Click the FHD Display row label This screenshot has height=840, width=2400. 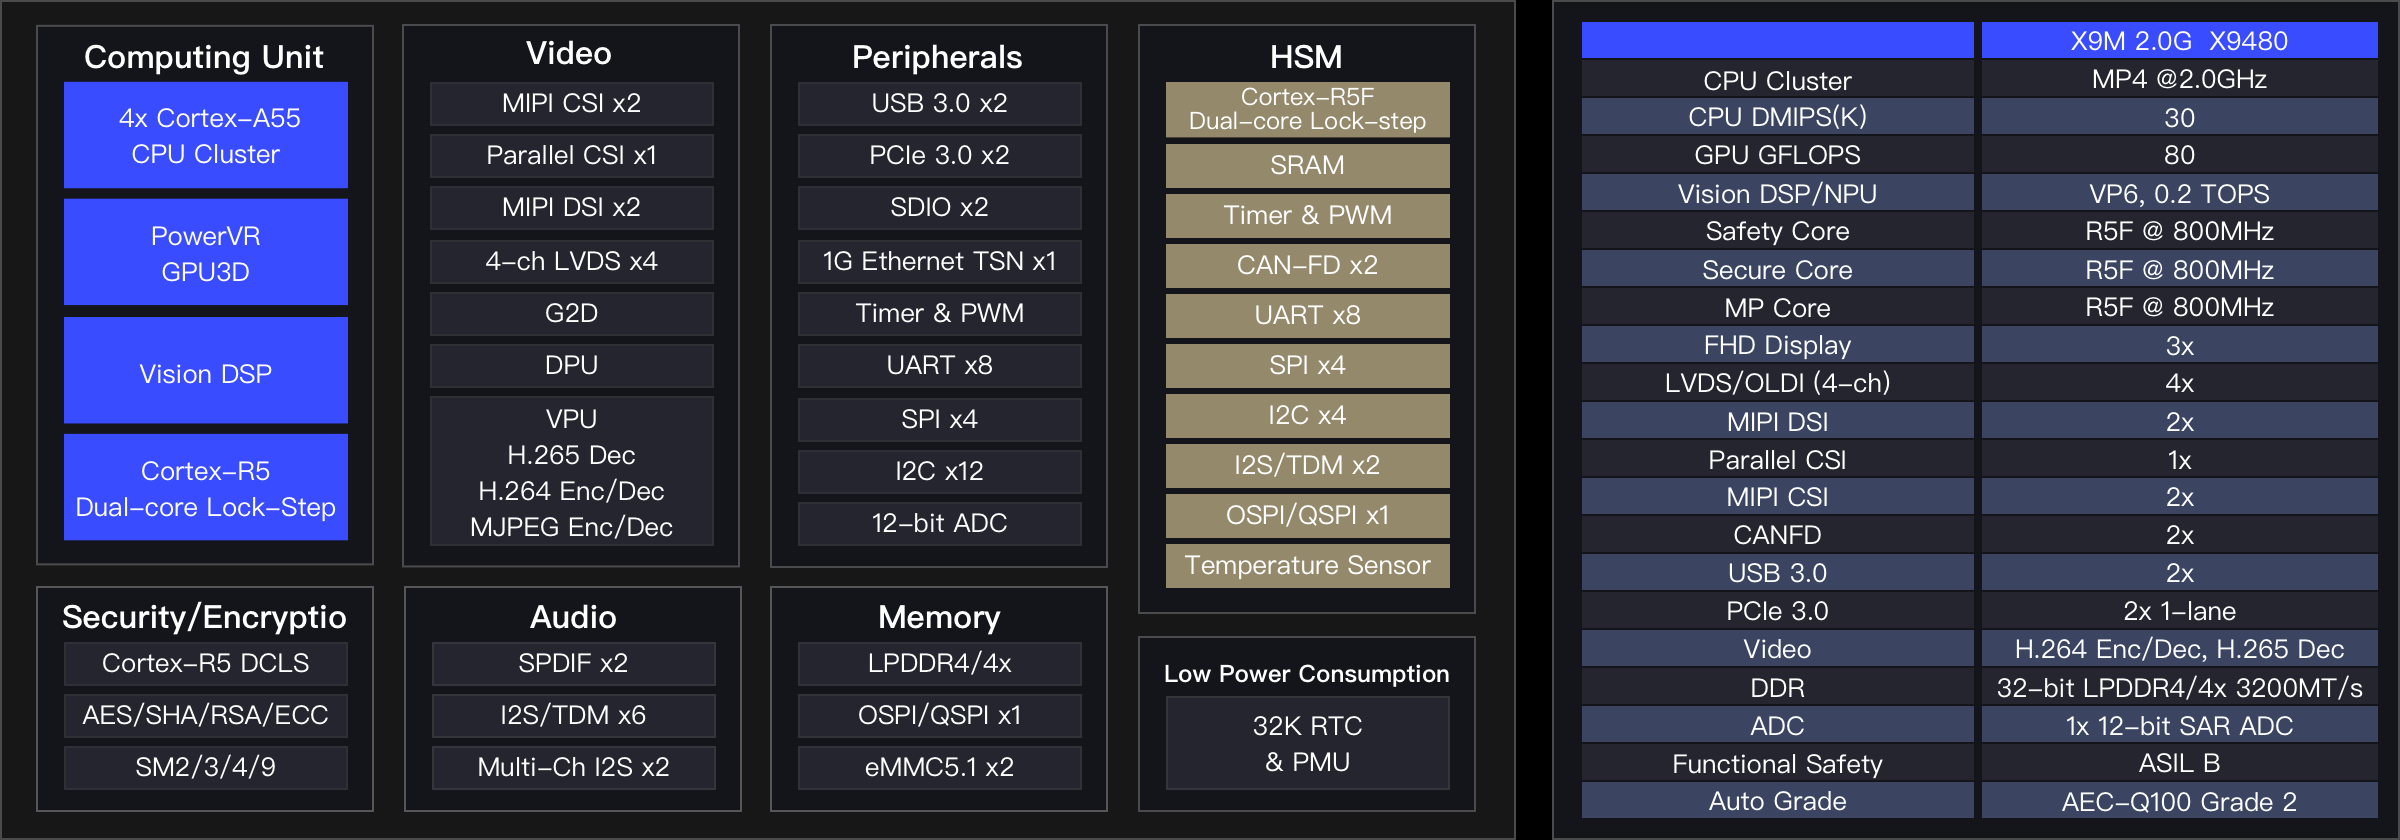(x=1777, y=345)
